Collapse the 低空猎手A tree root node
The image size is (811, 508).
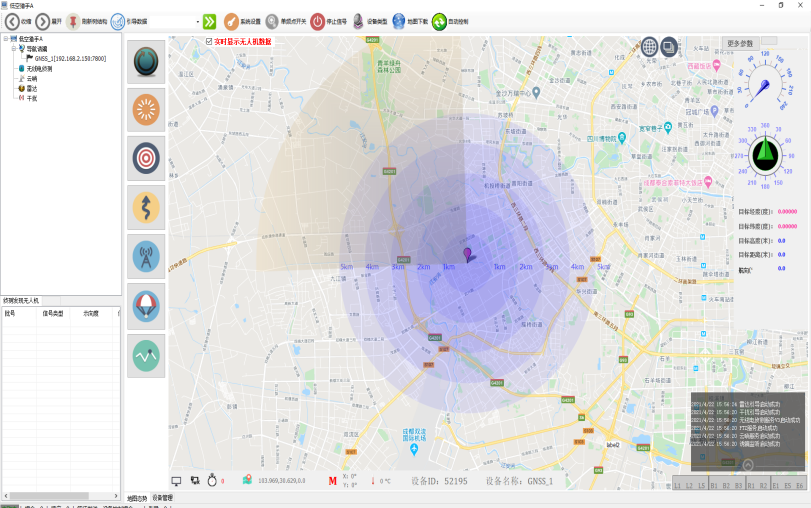coord(6,39)
